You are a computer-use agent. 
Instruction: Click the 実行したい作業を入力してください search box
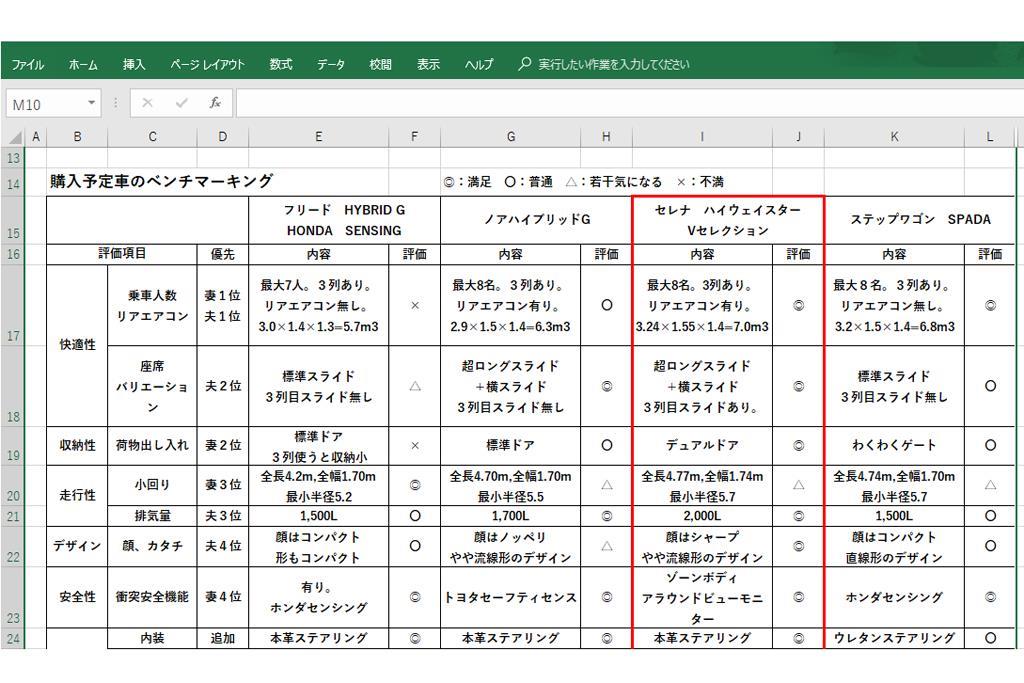coord(613,65)
